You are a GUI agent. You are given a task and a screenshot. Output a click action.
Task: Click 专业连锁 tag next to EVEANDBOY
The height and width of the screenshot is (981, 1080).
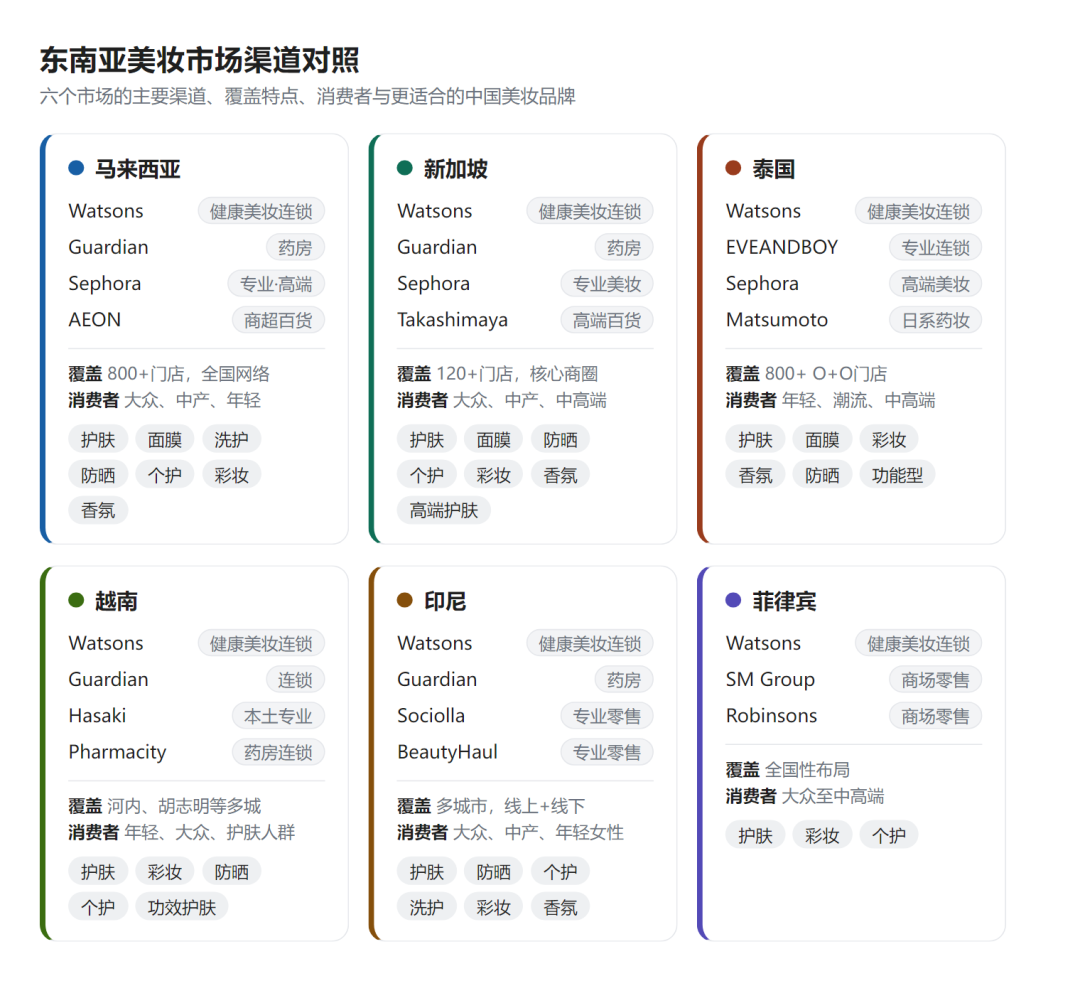tap(935, 248)
